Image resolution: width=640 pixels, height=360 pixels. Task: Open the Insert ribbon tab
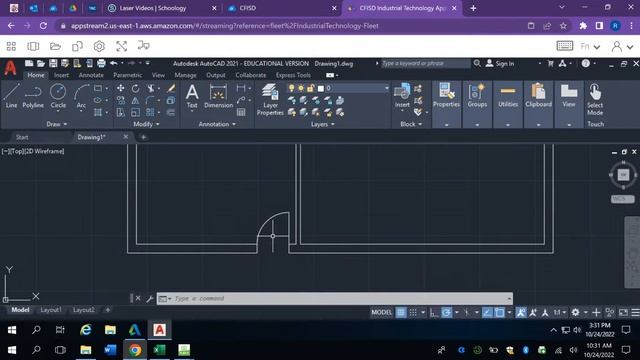click(x=61, y=75)
